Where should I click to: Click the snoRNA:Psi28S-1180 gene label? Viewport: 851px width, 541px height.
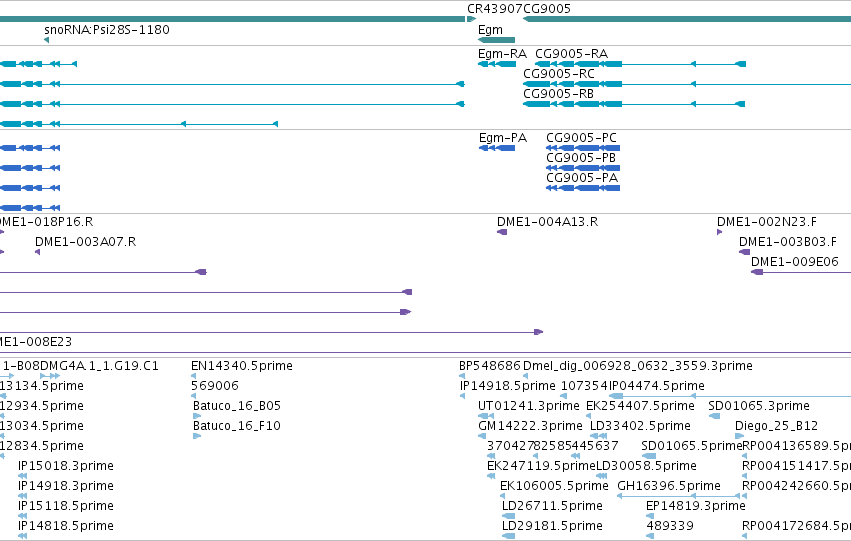point(107,30)
